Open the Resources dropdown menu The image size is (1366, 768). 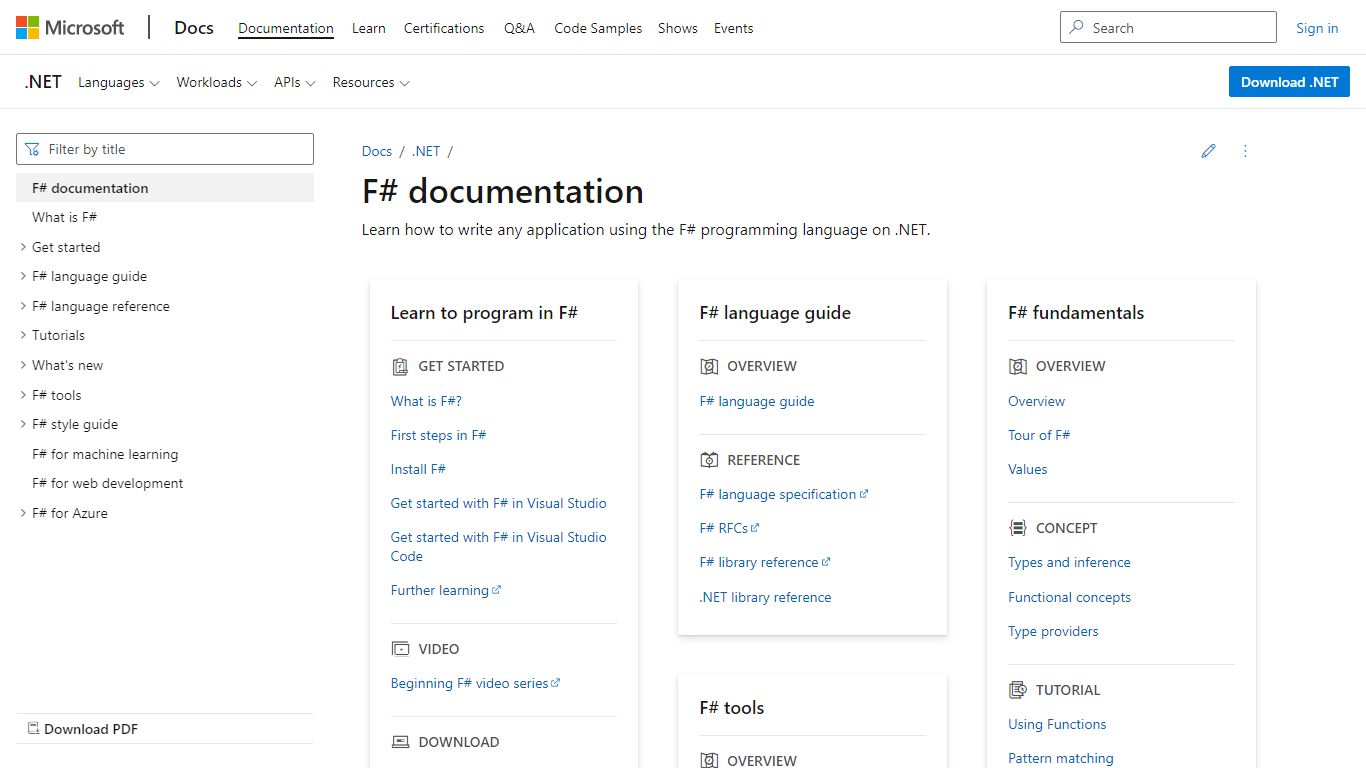(371, 82)
